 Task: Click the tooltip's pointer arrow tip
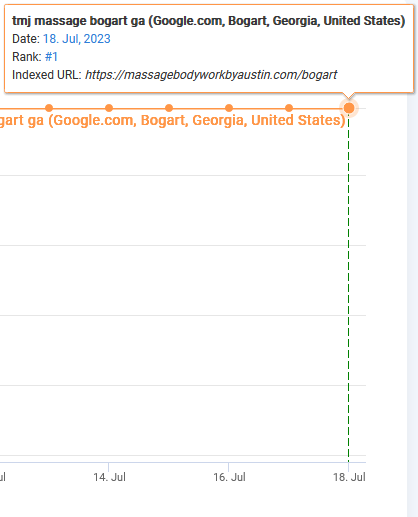[349, 97]
